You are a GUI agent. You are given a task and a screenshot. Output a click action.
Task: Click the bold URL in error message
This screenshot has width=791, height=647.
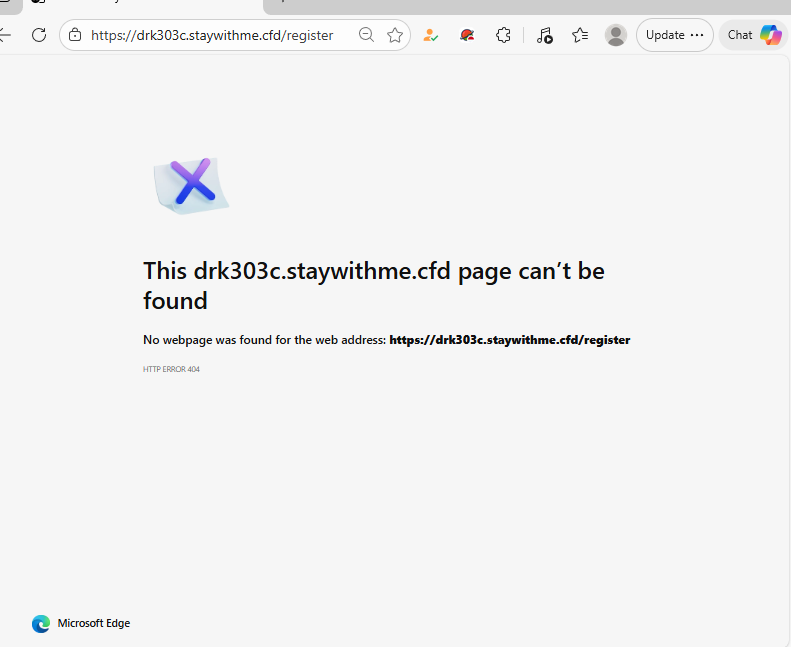(510, 340)
